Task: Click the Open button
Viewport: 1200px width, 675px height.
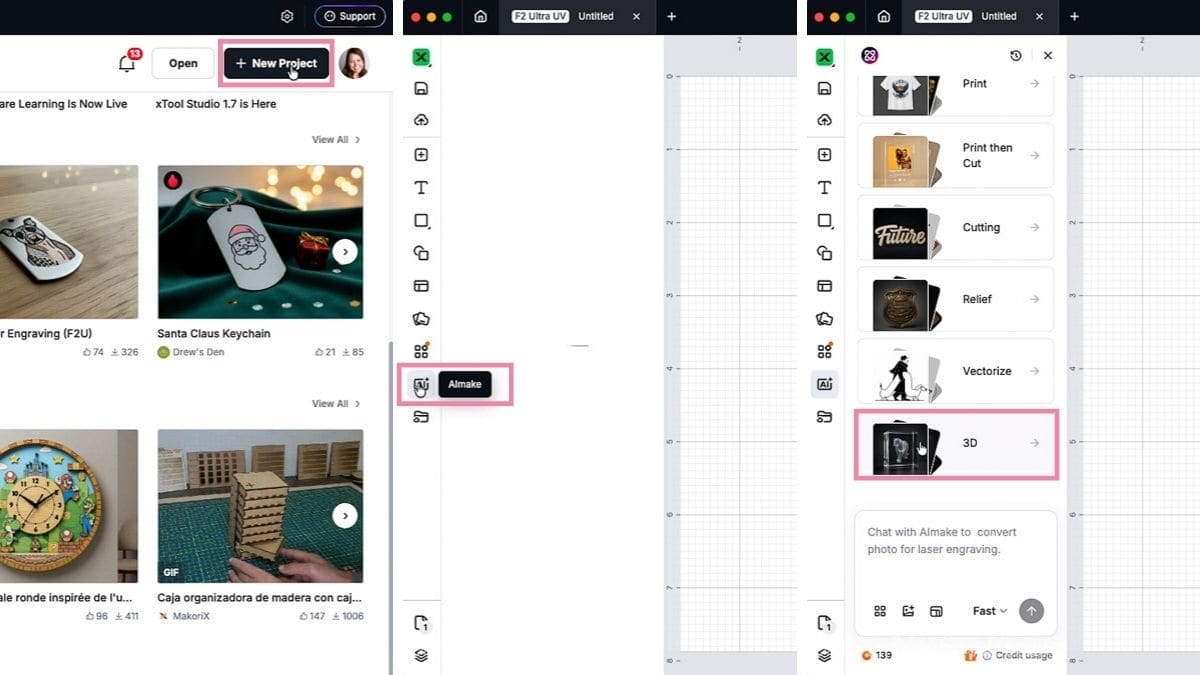Action: coord(183,63)
